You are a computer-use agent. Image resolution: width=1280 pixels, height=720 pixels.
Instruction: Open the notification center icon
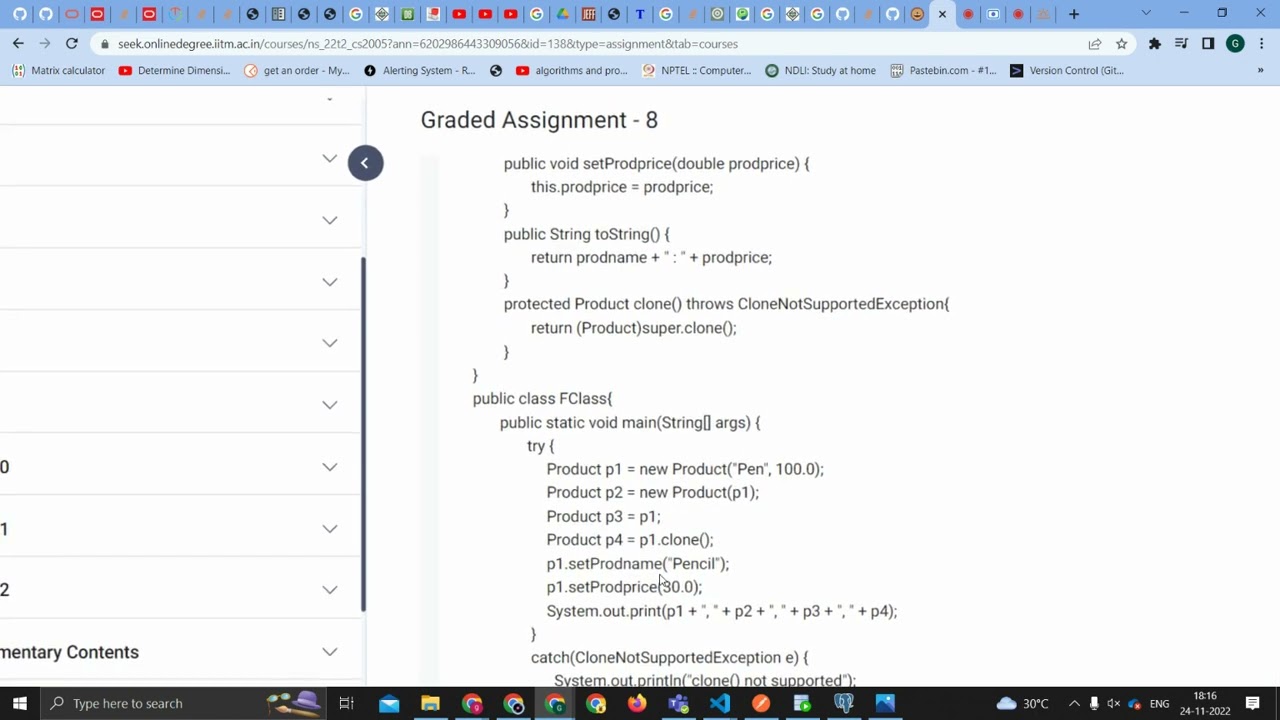1253,703
